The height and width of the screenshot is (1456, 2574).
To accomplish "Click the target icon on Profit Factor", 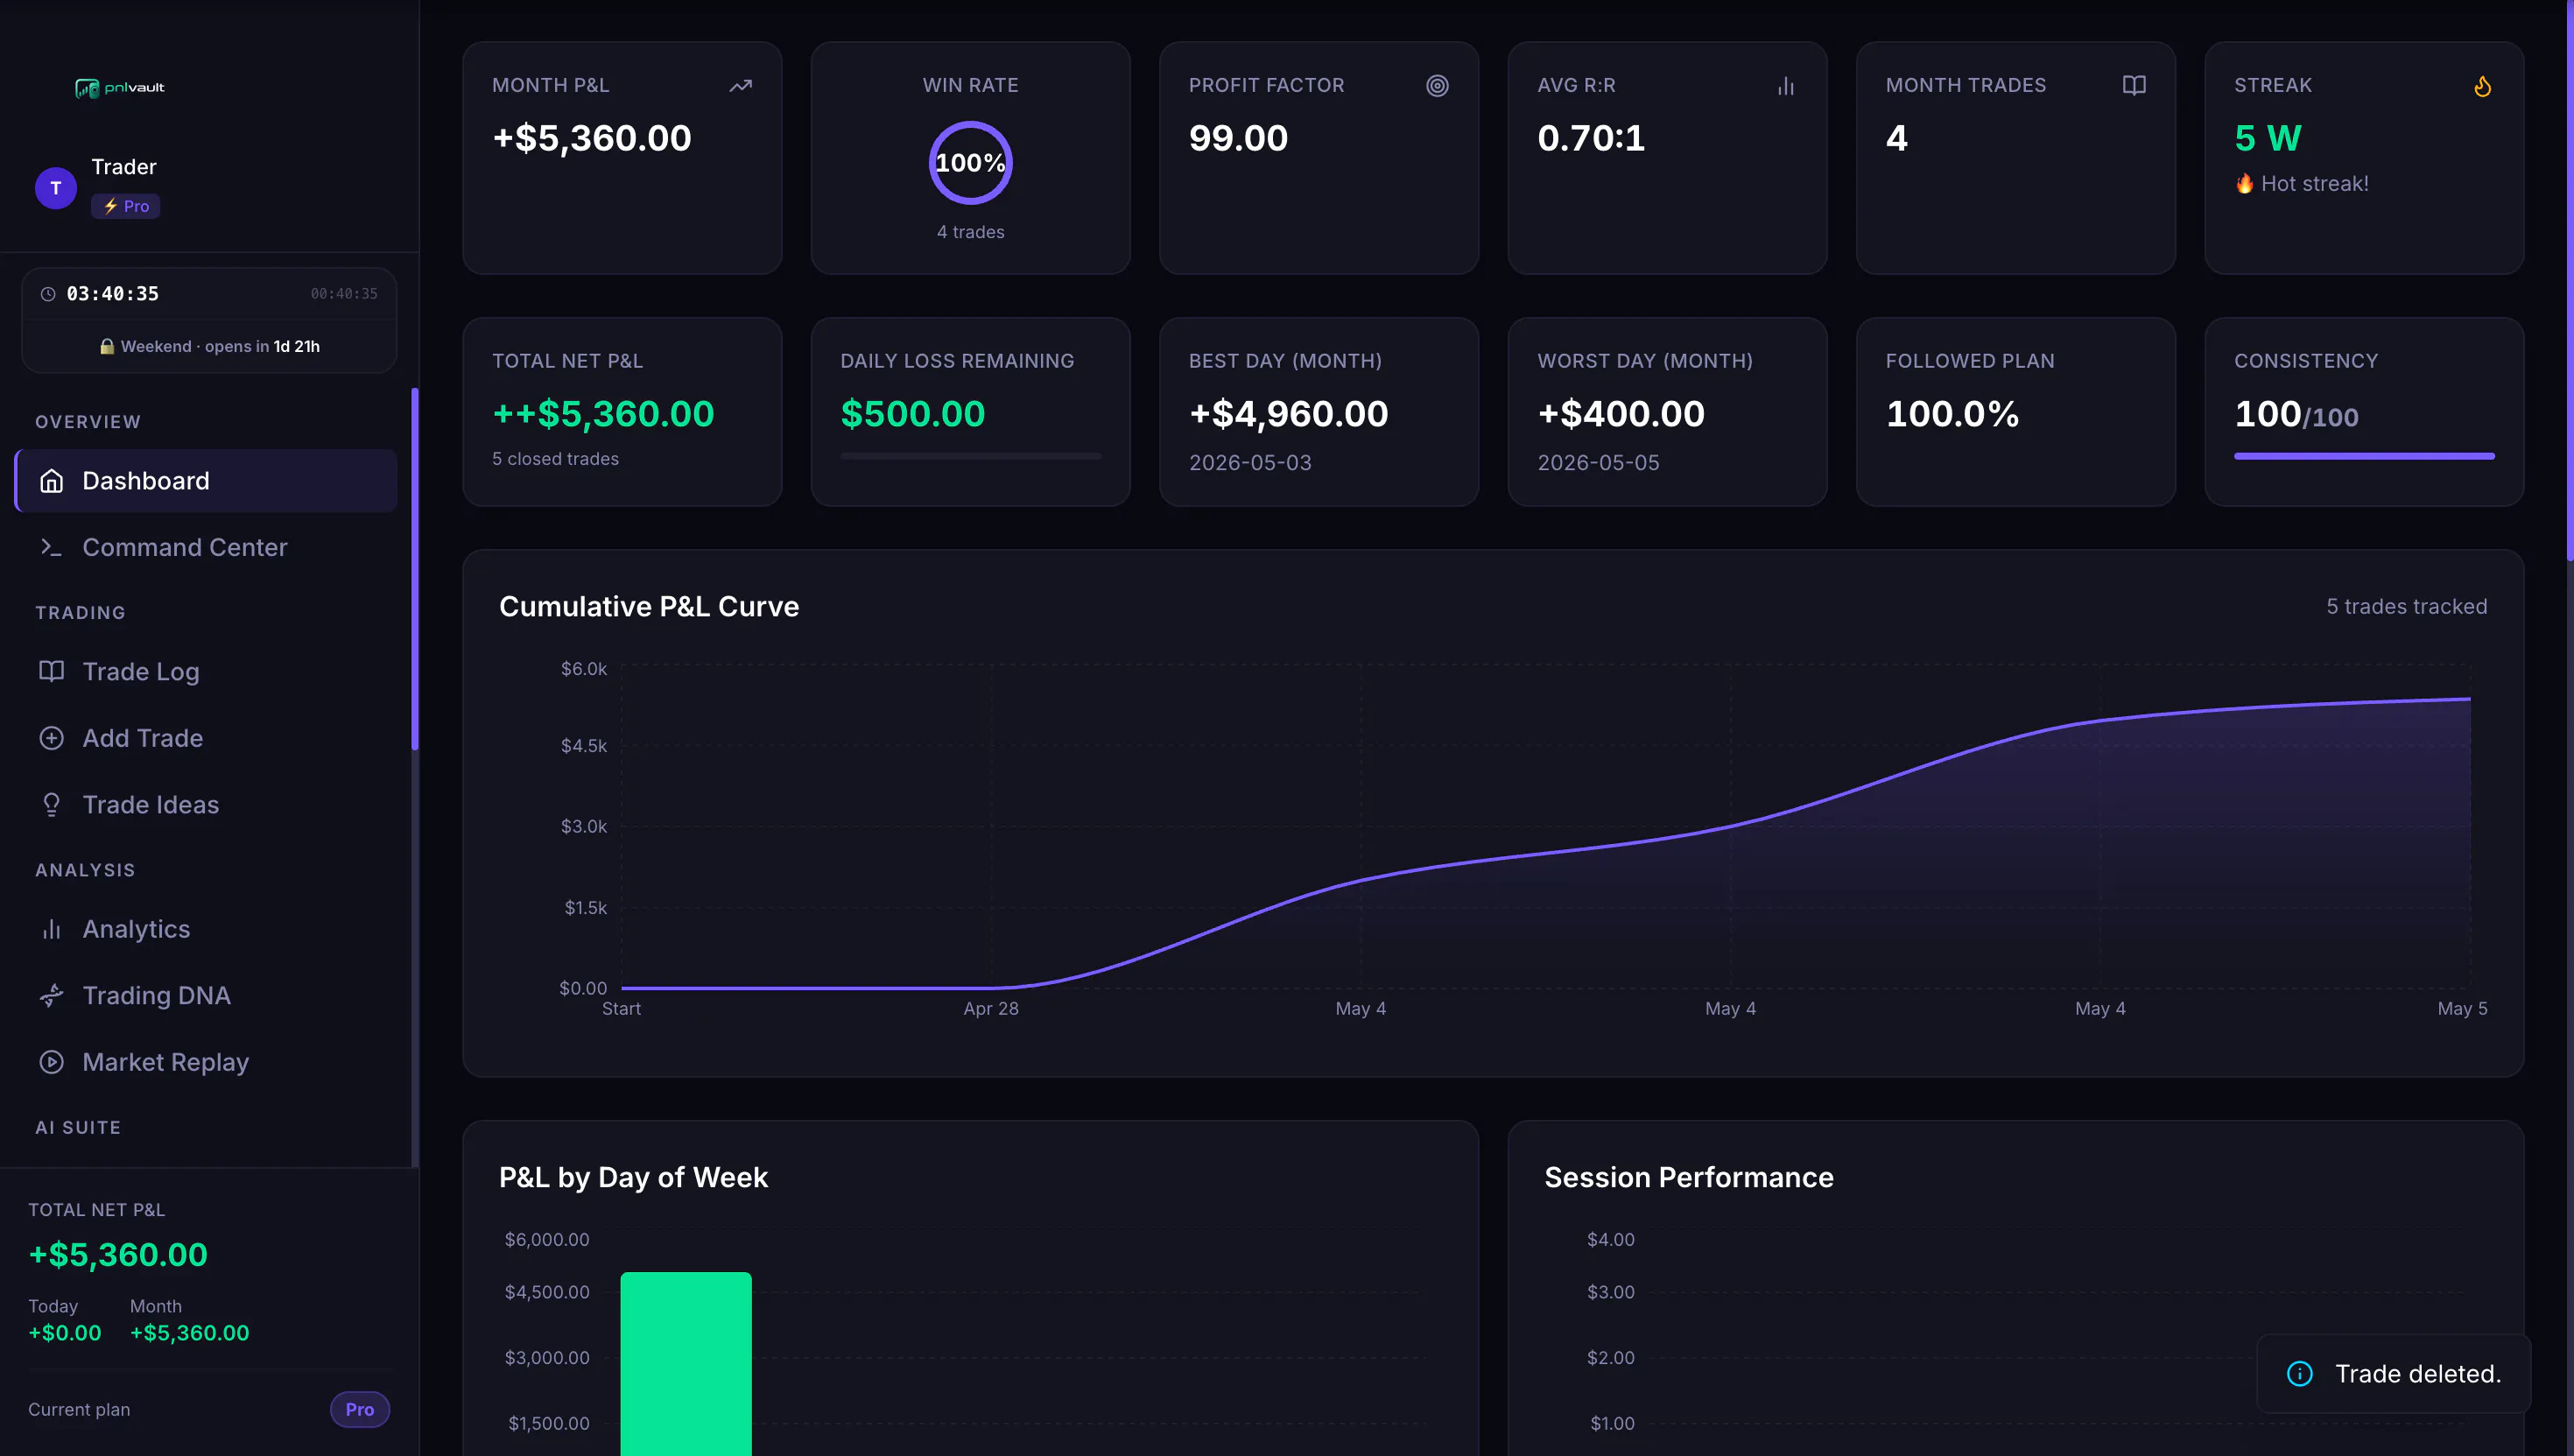I will click(1437, 86).
